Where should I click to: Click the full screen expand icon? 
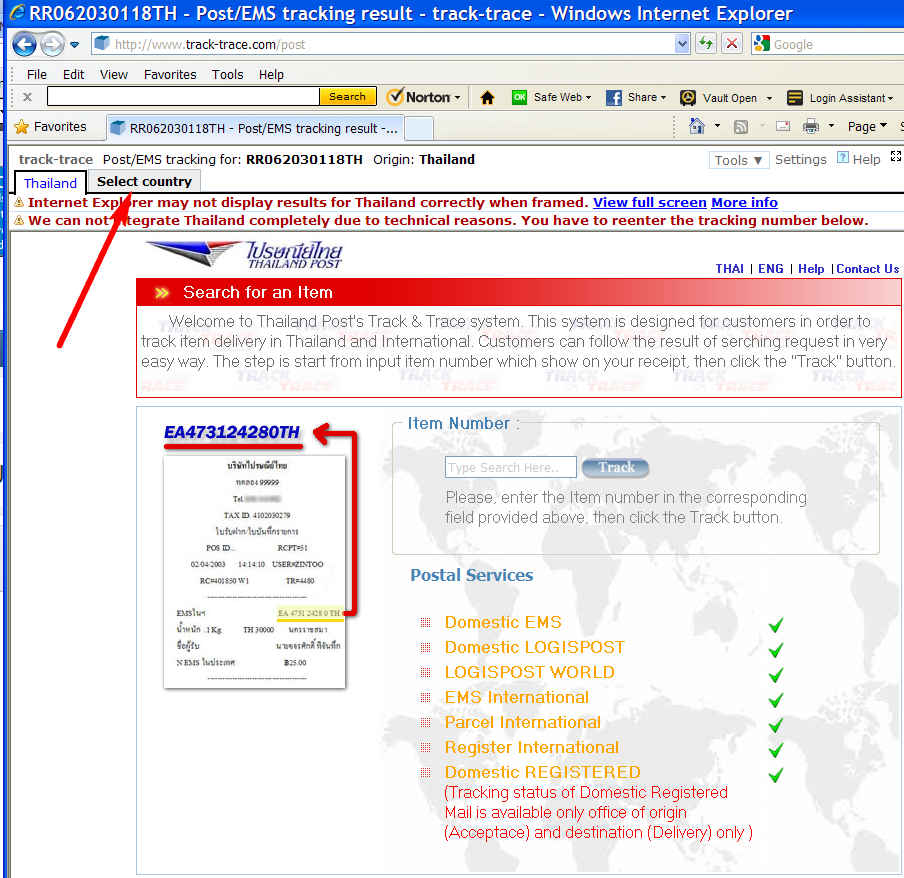coord(895,156)
